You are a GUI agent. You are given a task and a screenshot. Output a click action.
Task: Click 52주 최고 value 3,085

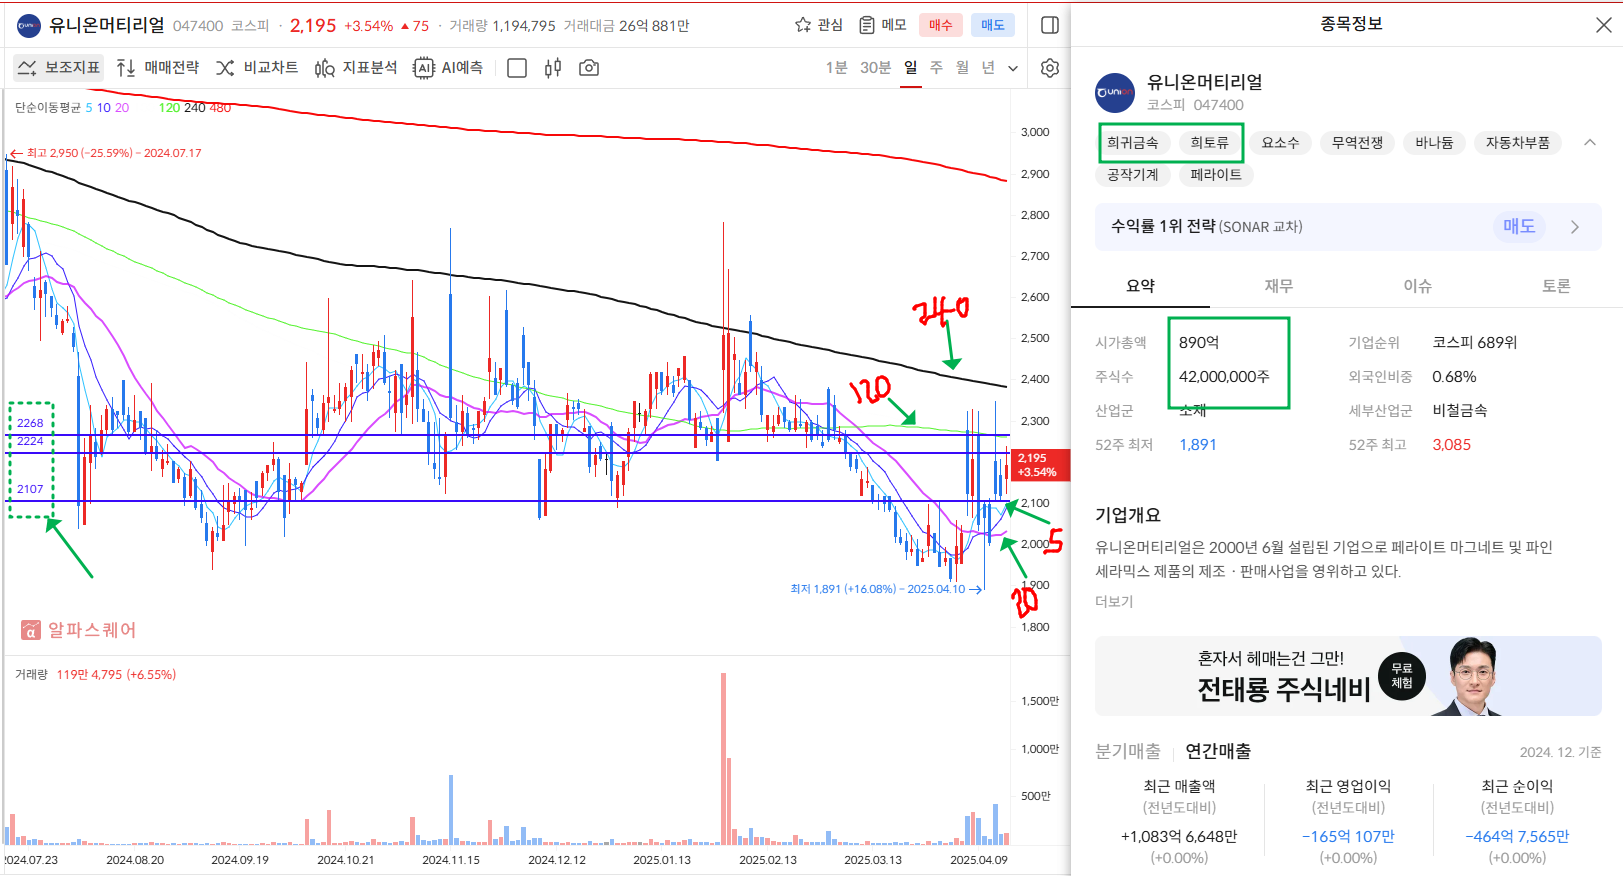click(1452, 445)
